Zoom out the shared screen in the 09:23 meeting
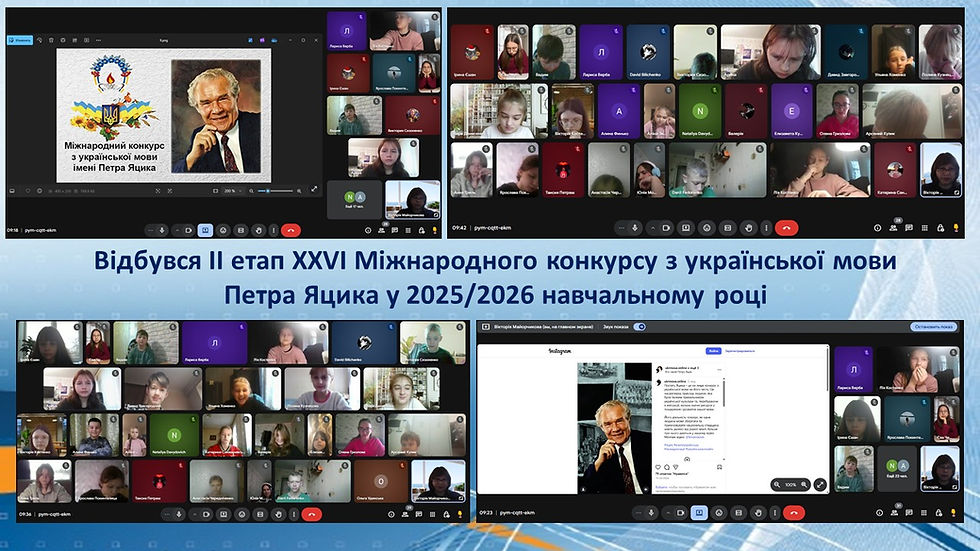The width and height of the screenshot is (980, 551). 777,484
